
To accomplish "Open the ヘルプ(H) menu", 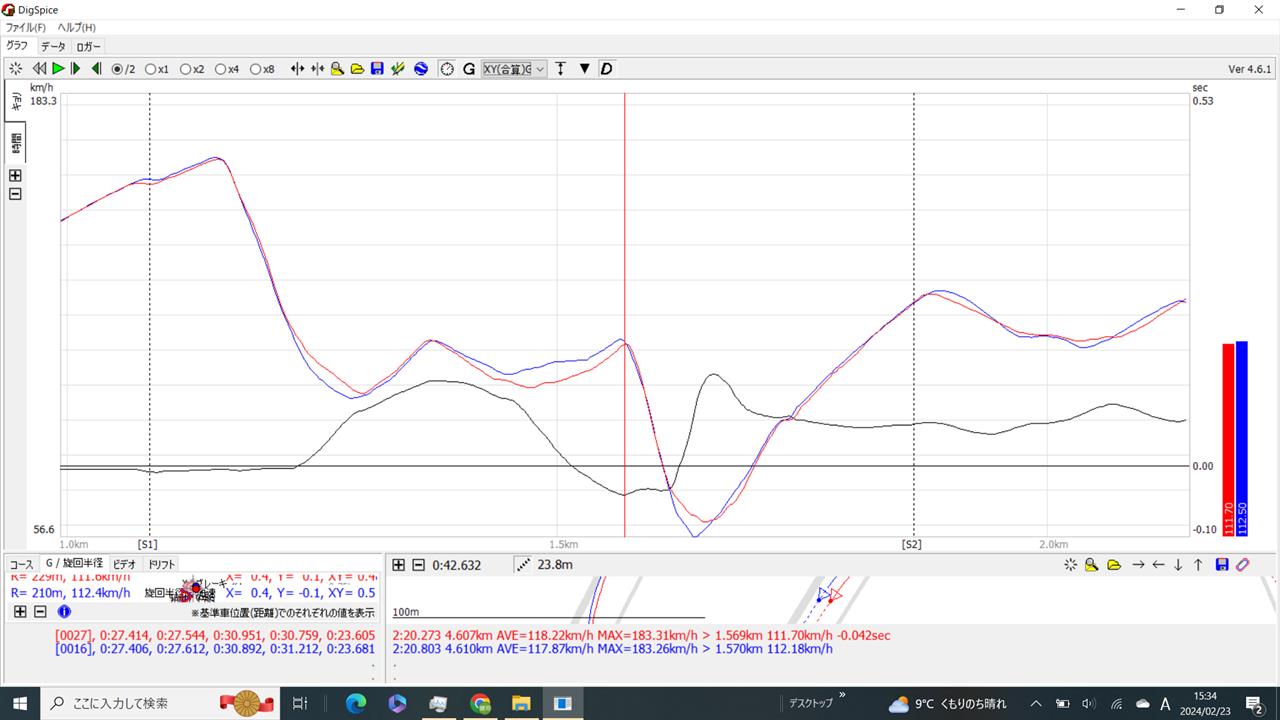I will point(76,27).
